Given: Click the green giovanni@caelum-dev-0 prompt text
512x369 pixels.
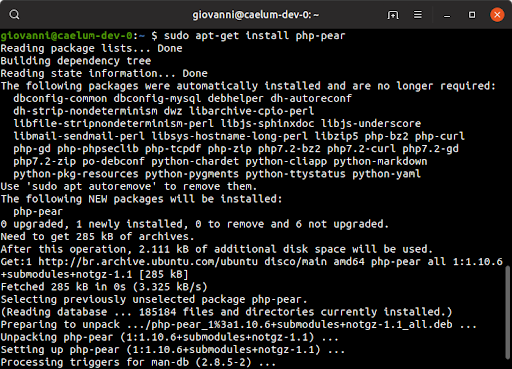Looking at the screenshot, I should point(67,35).
